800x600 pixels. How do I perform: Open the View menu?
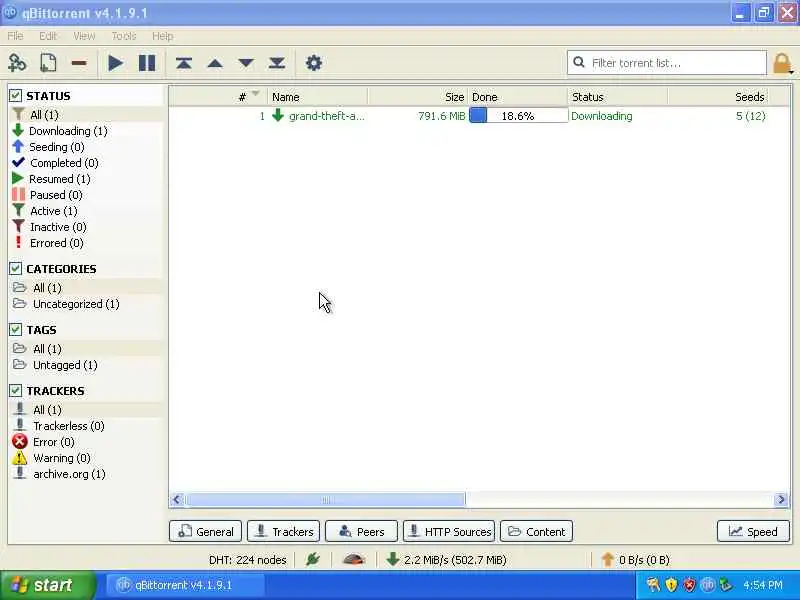(84, 36)
